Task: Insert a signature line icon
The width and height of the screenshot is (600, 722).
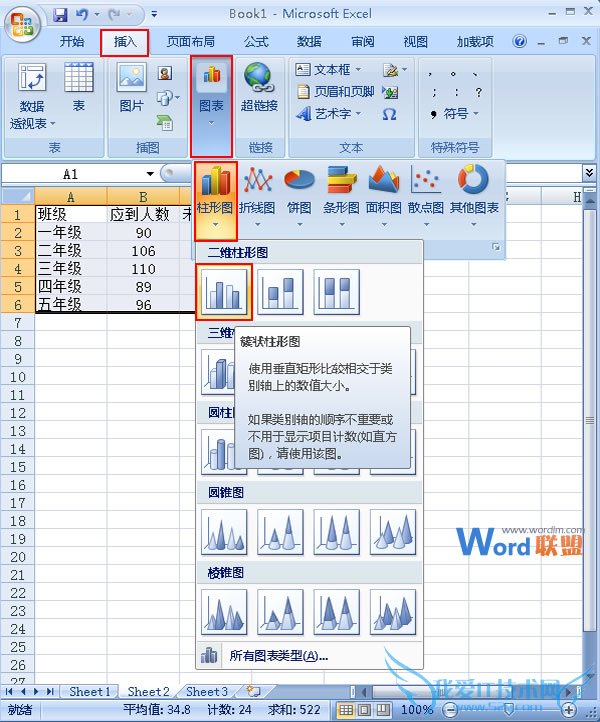Action: click(x=390, y=70)
